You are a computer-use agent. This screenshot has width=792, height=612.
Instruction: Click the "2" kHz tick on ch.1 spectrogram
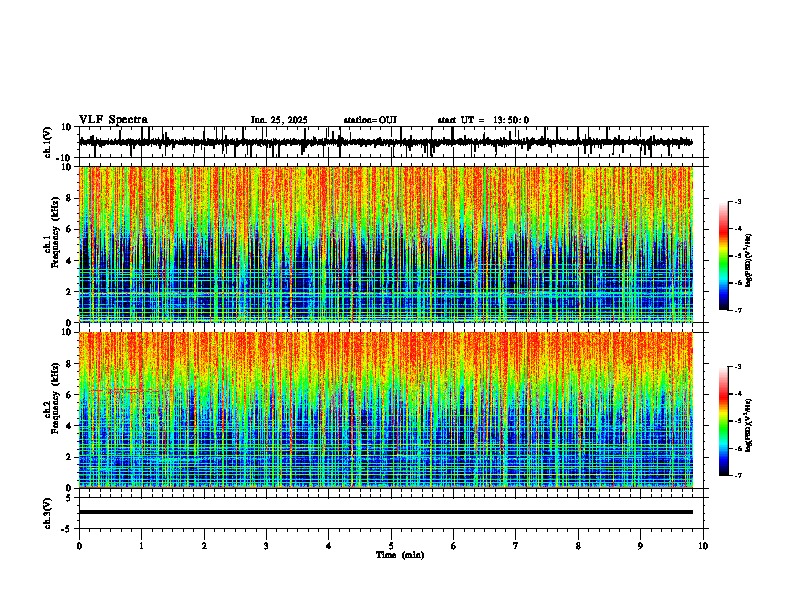coord(70,291)
